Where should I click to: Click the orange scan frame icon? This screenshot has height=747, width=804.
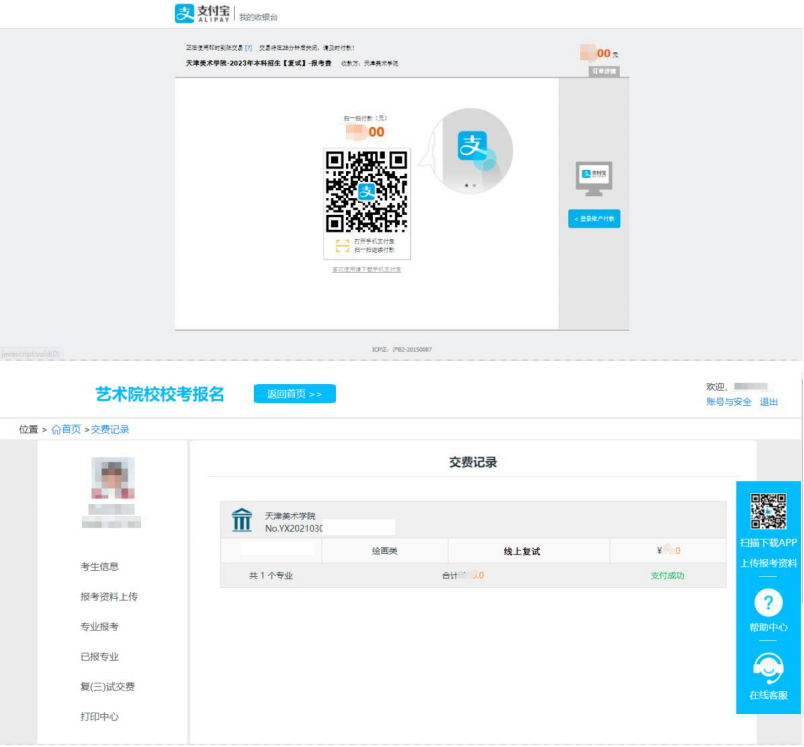(342, 246)
